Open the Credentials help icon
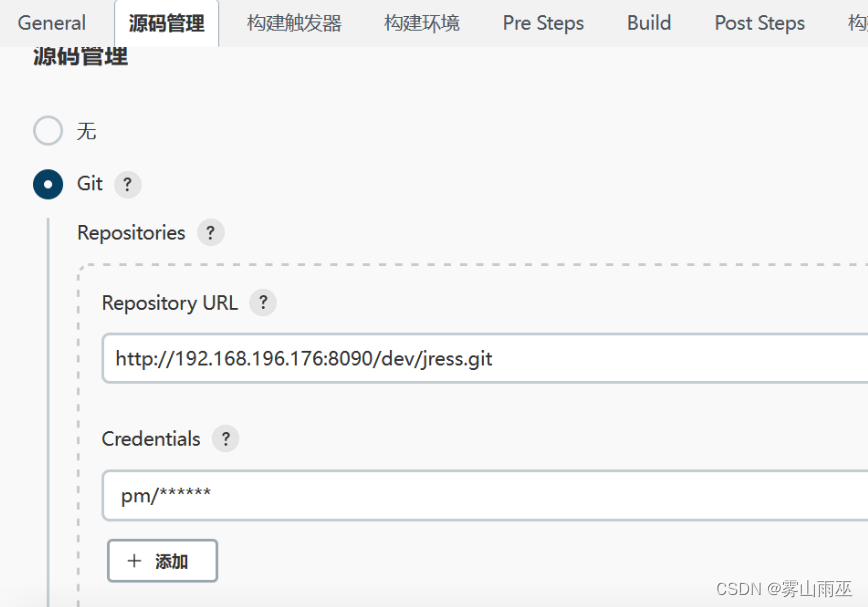This screenshot has height=607, width=868. click(225, 438)
